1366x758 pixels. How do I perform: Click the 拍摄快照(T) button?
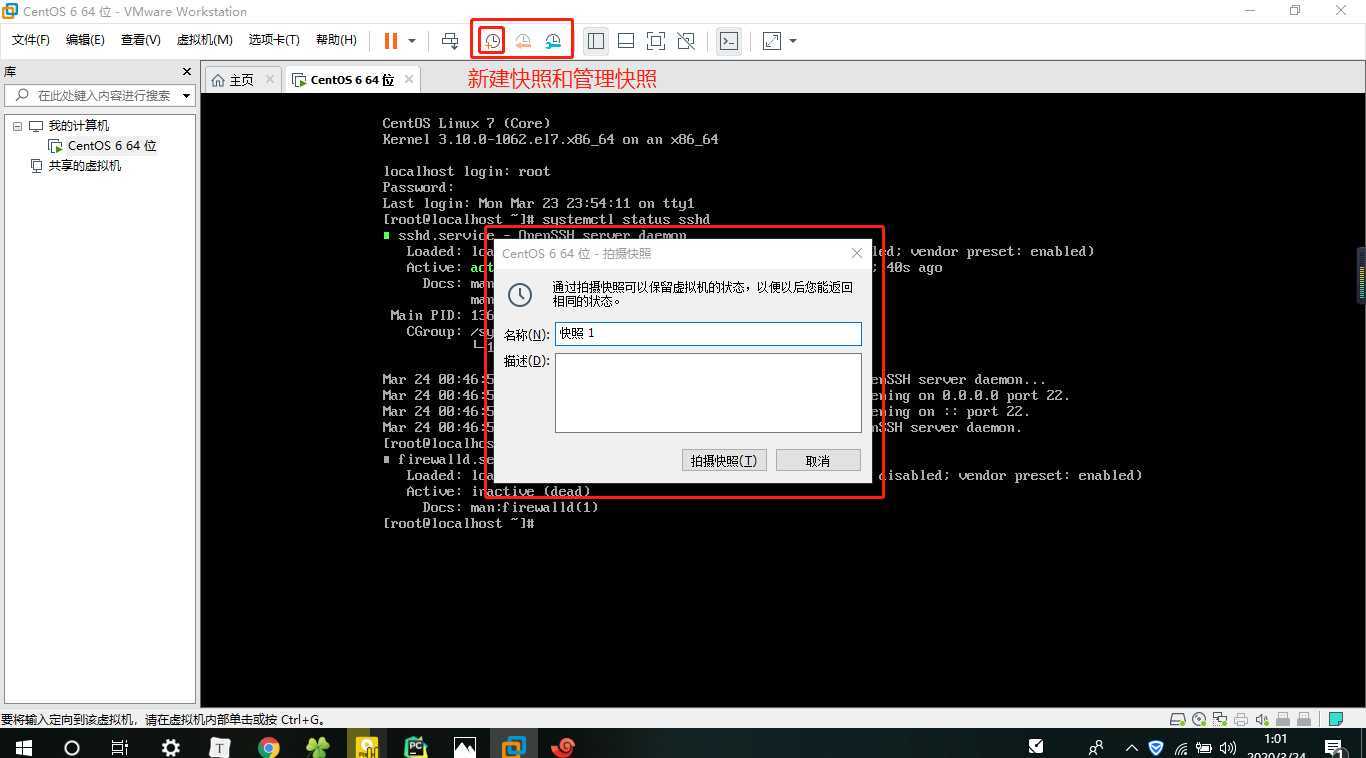click(x=724, y=460)
